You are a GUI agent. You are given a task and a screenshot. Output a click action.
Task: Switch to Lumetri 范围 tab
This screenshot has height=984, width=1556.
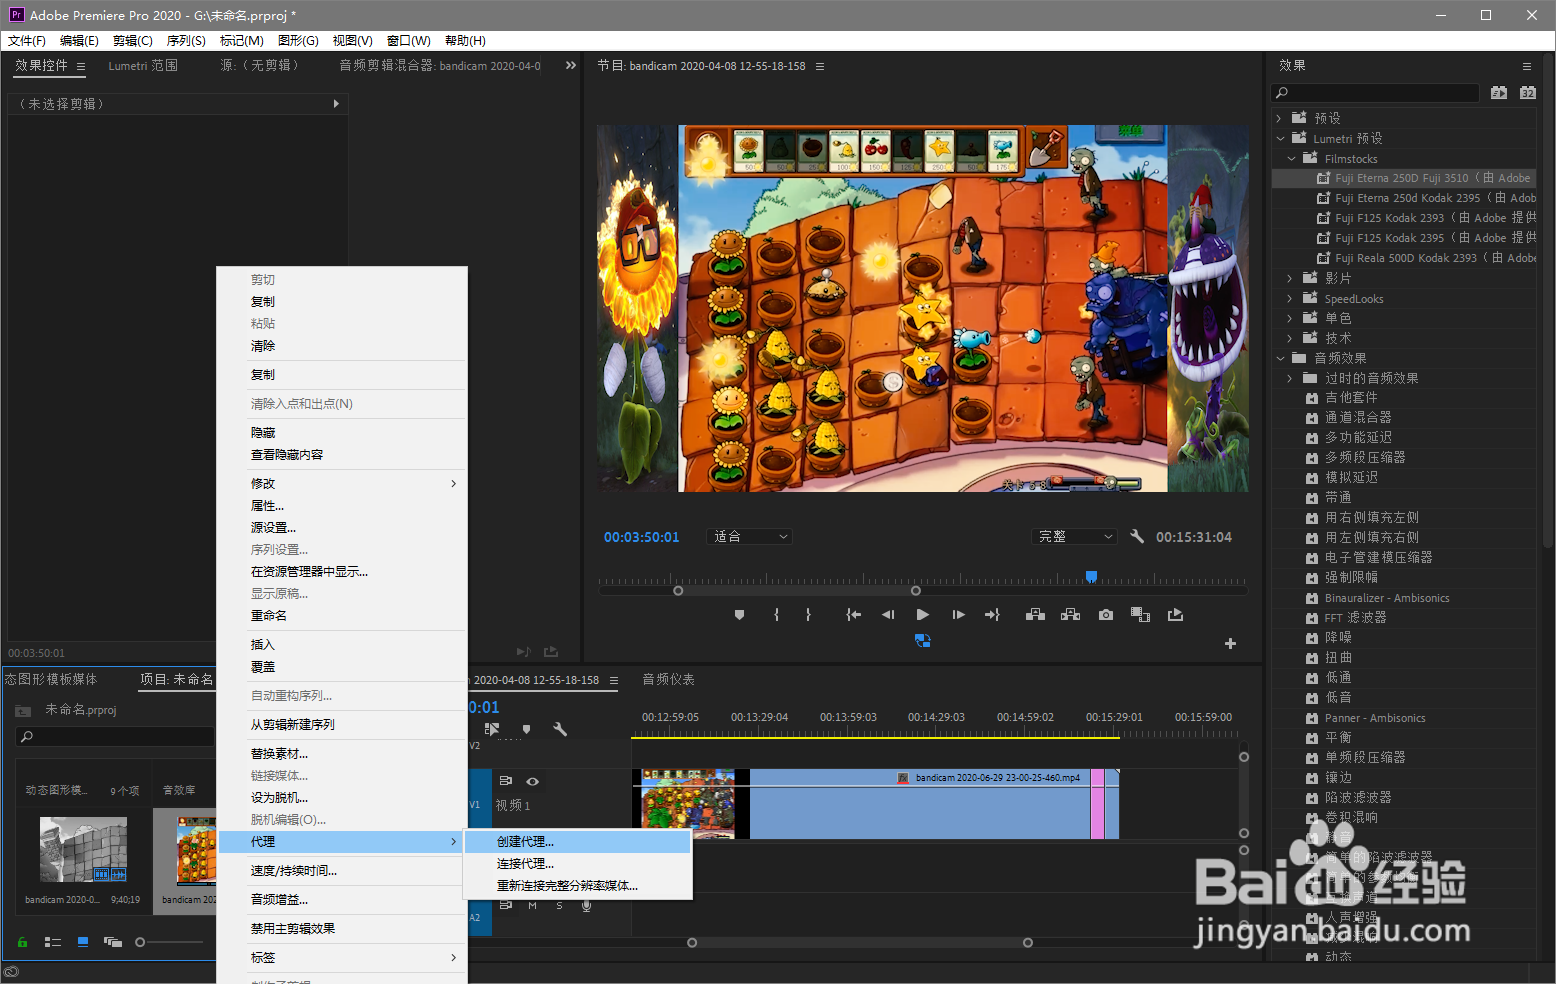click(143, 65)
